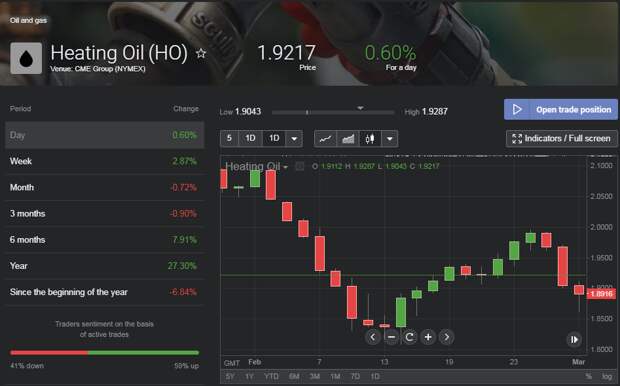This screenshot has width=620, height=386.
Task: Jump chart to latest bar
Action: 574,339
